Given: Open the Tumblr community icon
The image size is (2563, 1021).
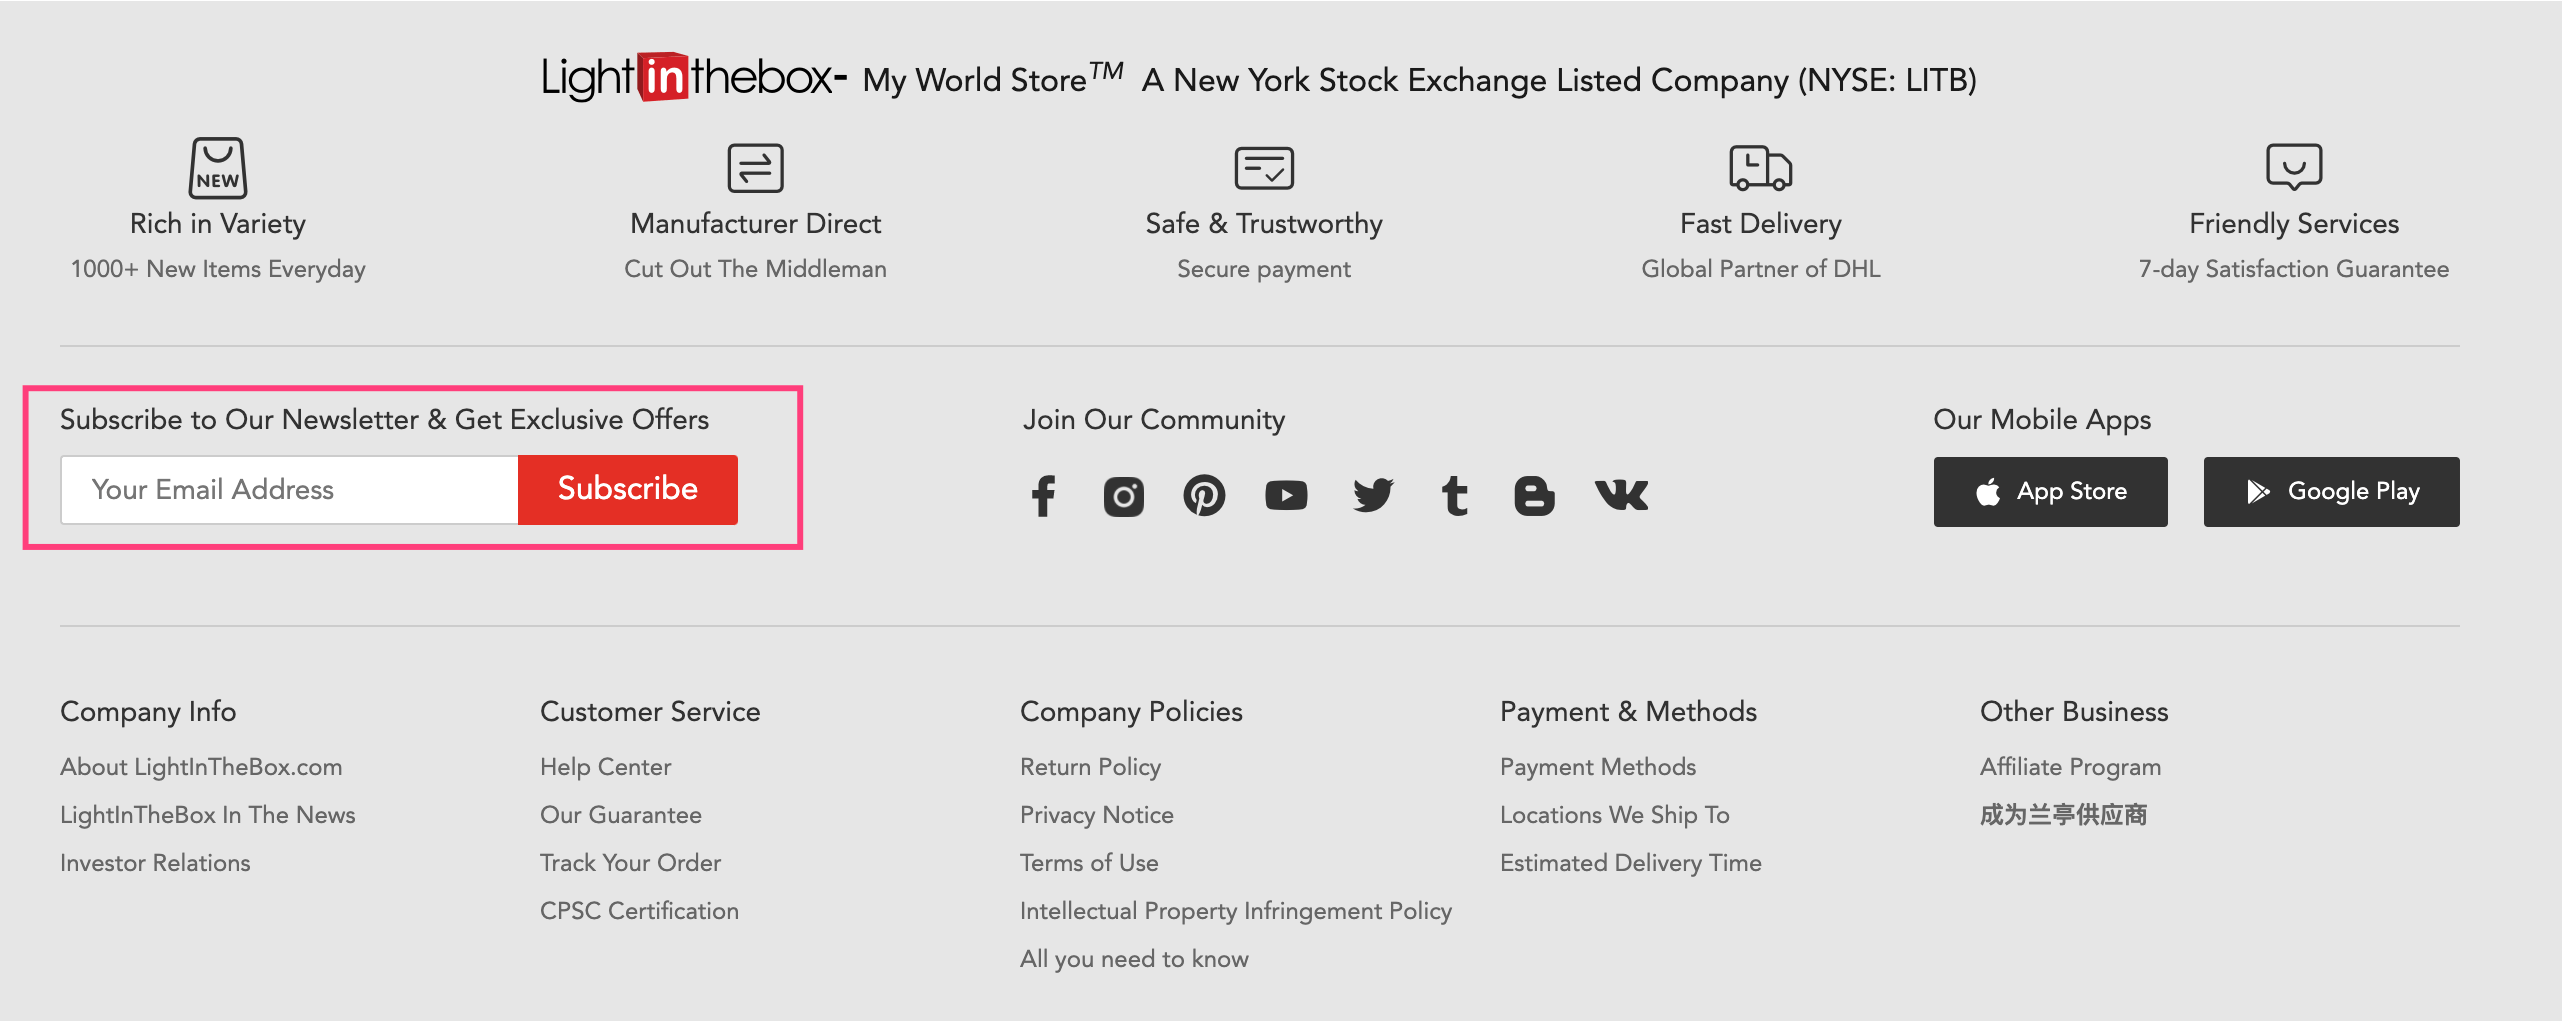Looking at the screenshot, I should click(1455, 495).
